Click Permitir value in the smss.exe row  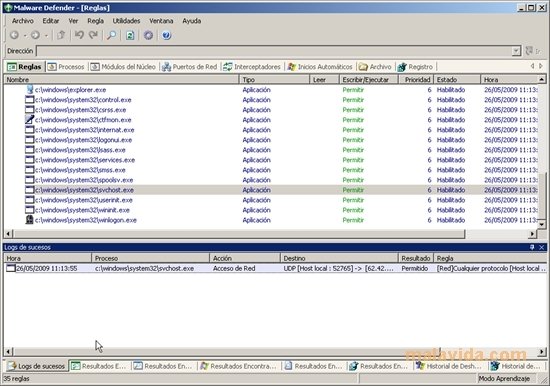[353, 170]
